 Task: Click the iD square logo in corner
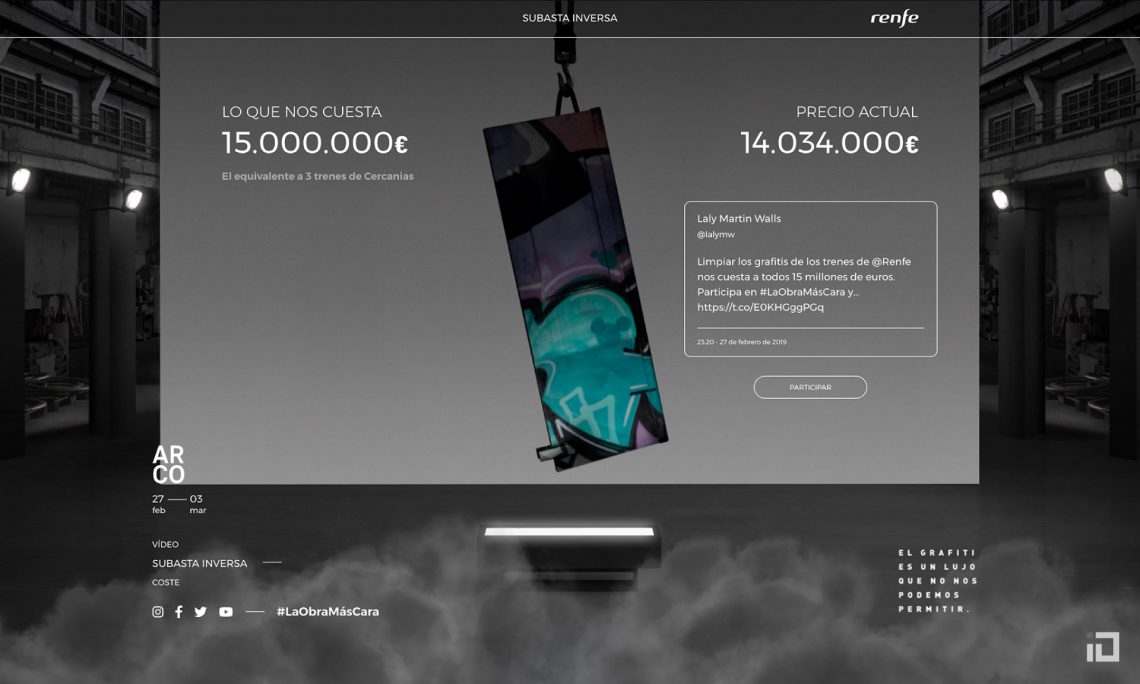[x=1102, y=647]
